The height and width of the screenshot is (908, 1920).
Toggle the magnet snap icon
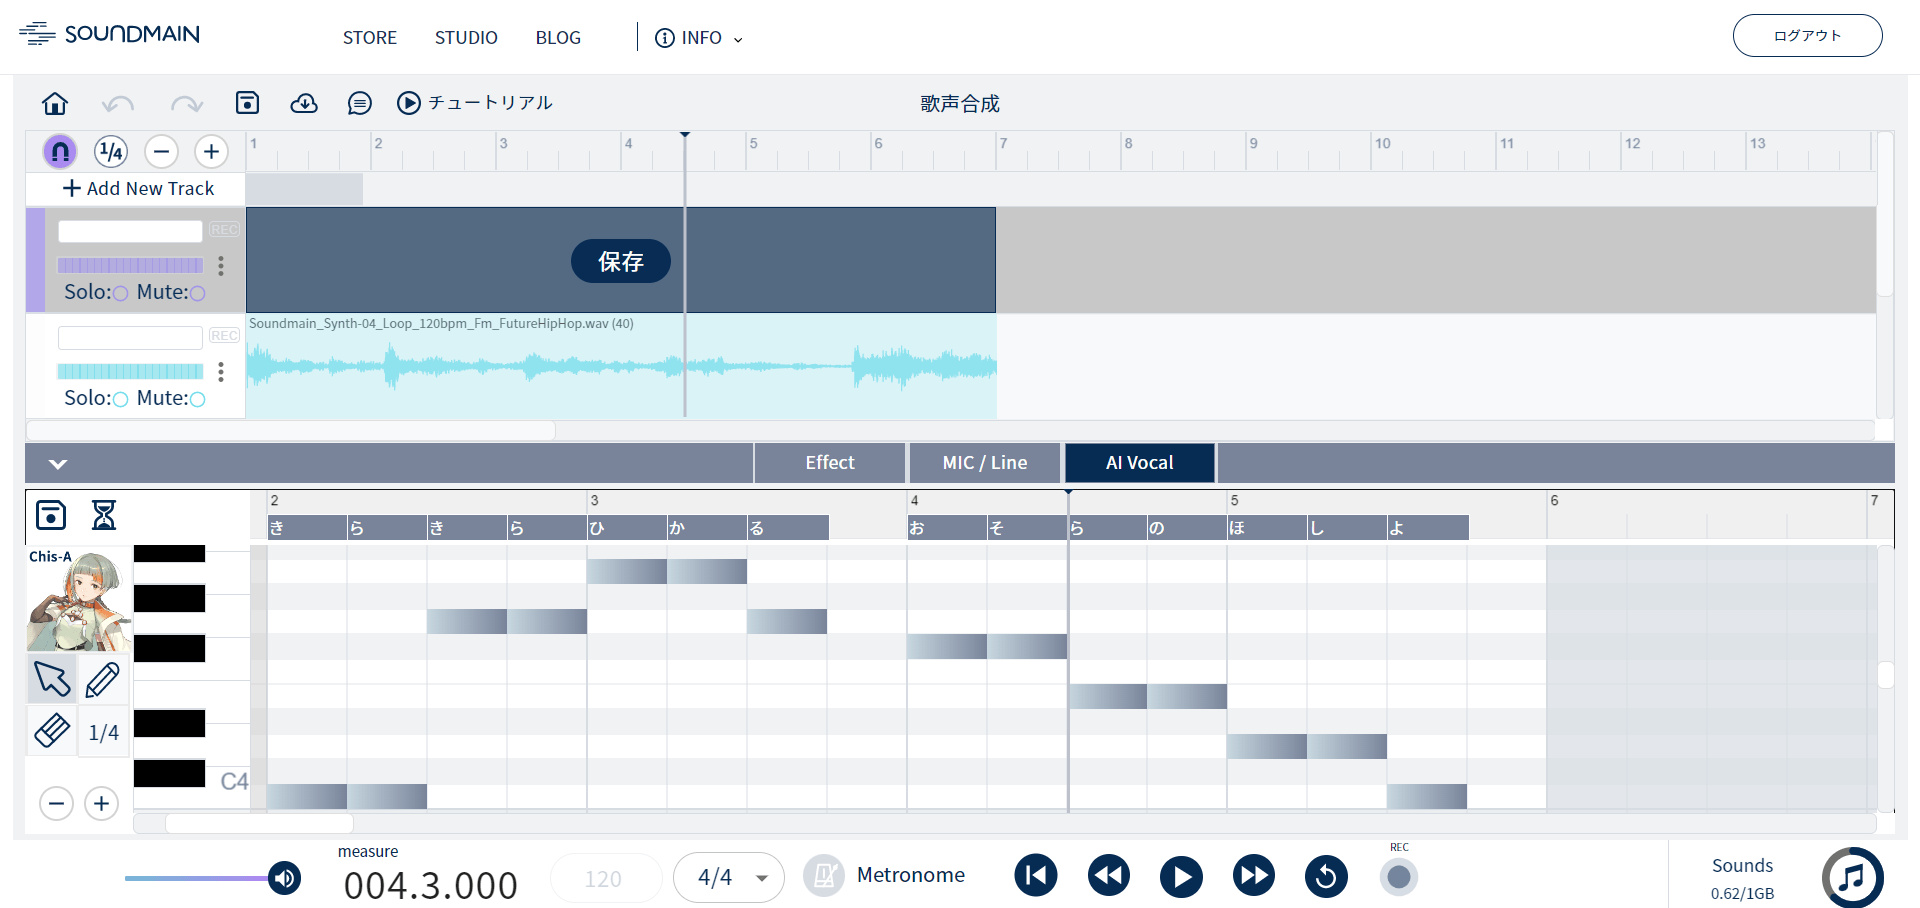click(60, 151)
